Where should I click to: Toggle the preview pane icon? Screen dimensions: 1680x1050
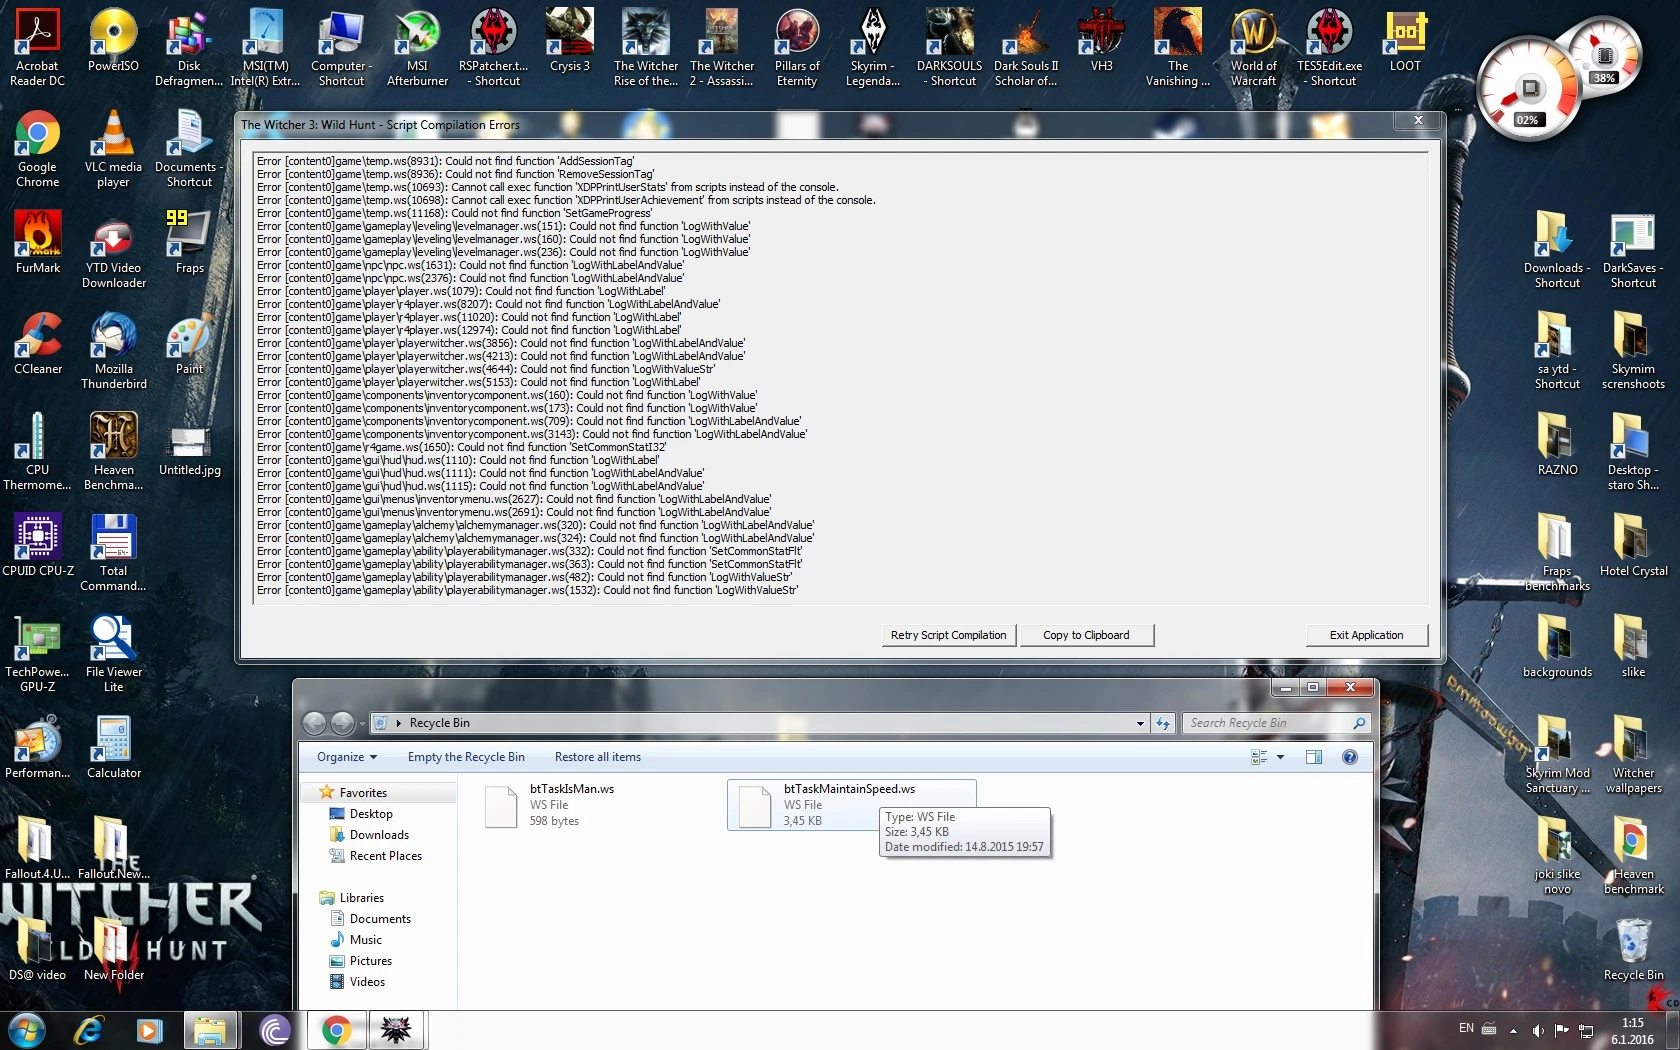[1314, 757]
